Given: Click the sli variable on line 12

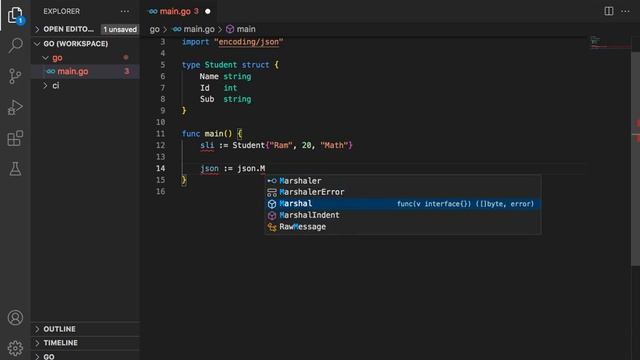Looking at the screenshot, I should click(x=207, y=145).
